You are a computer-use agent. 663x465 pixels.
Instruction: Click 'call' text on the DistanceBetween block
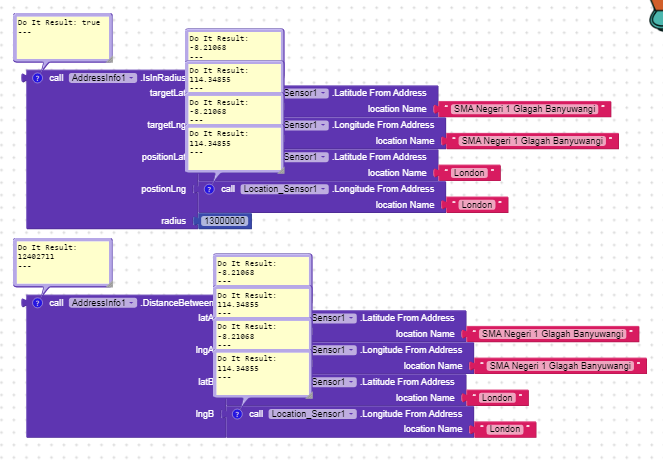coord(56,303)
